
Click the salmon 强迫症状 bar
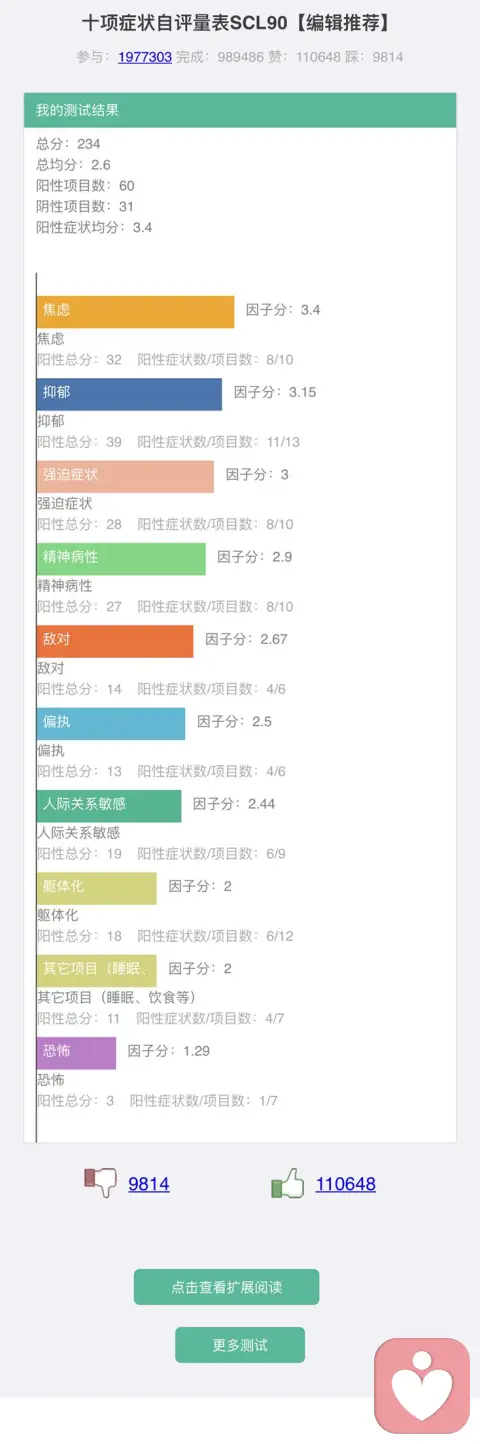click(125, 476)
